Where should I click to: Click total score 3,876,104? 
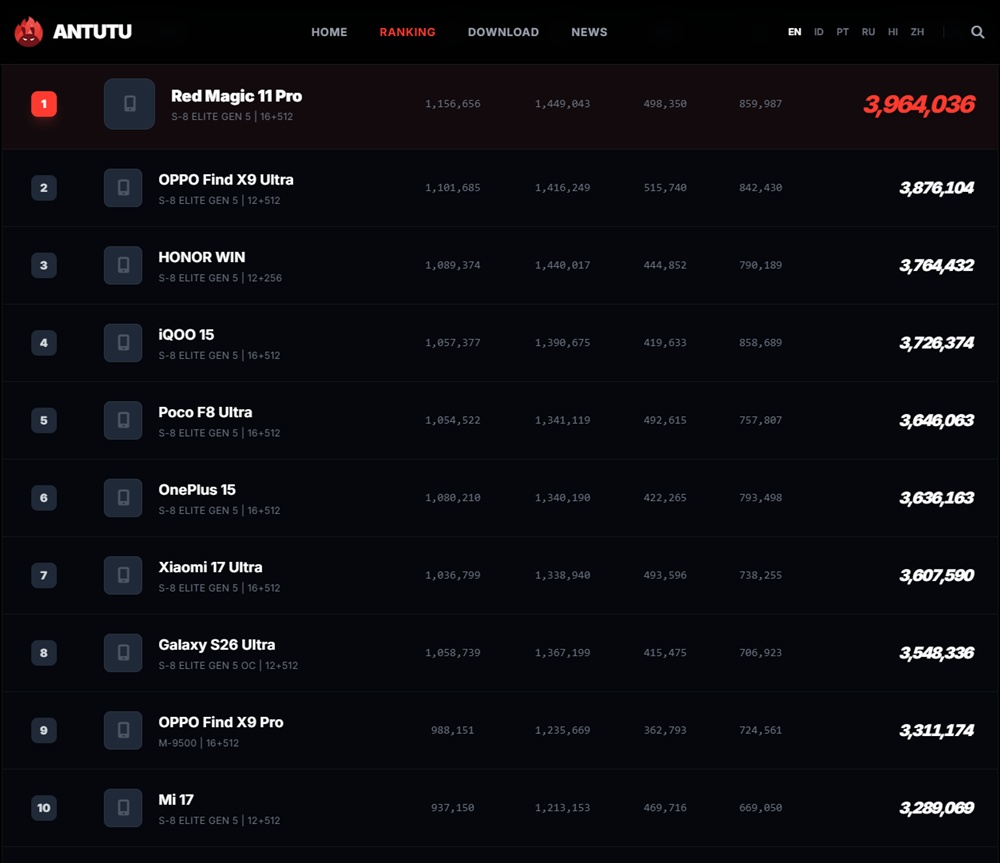(x=936, y=188)
